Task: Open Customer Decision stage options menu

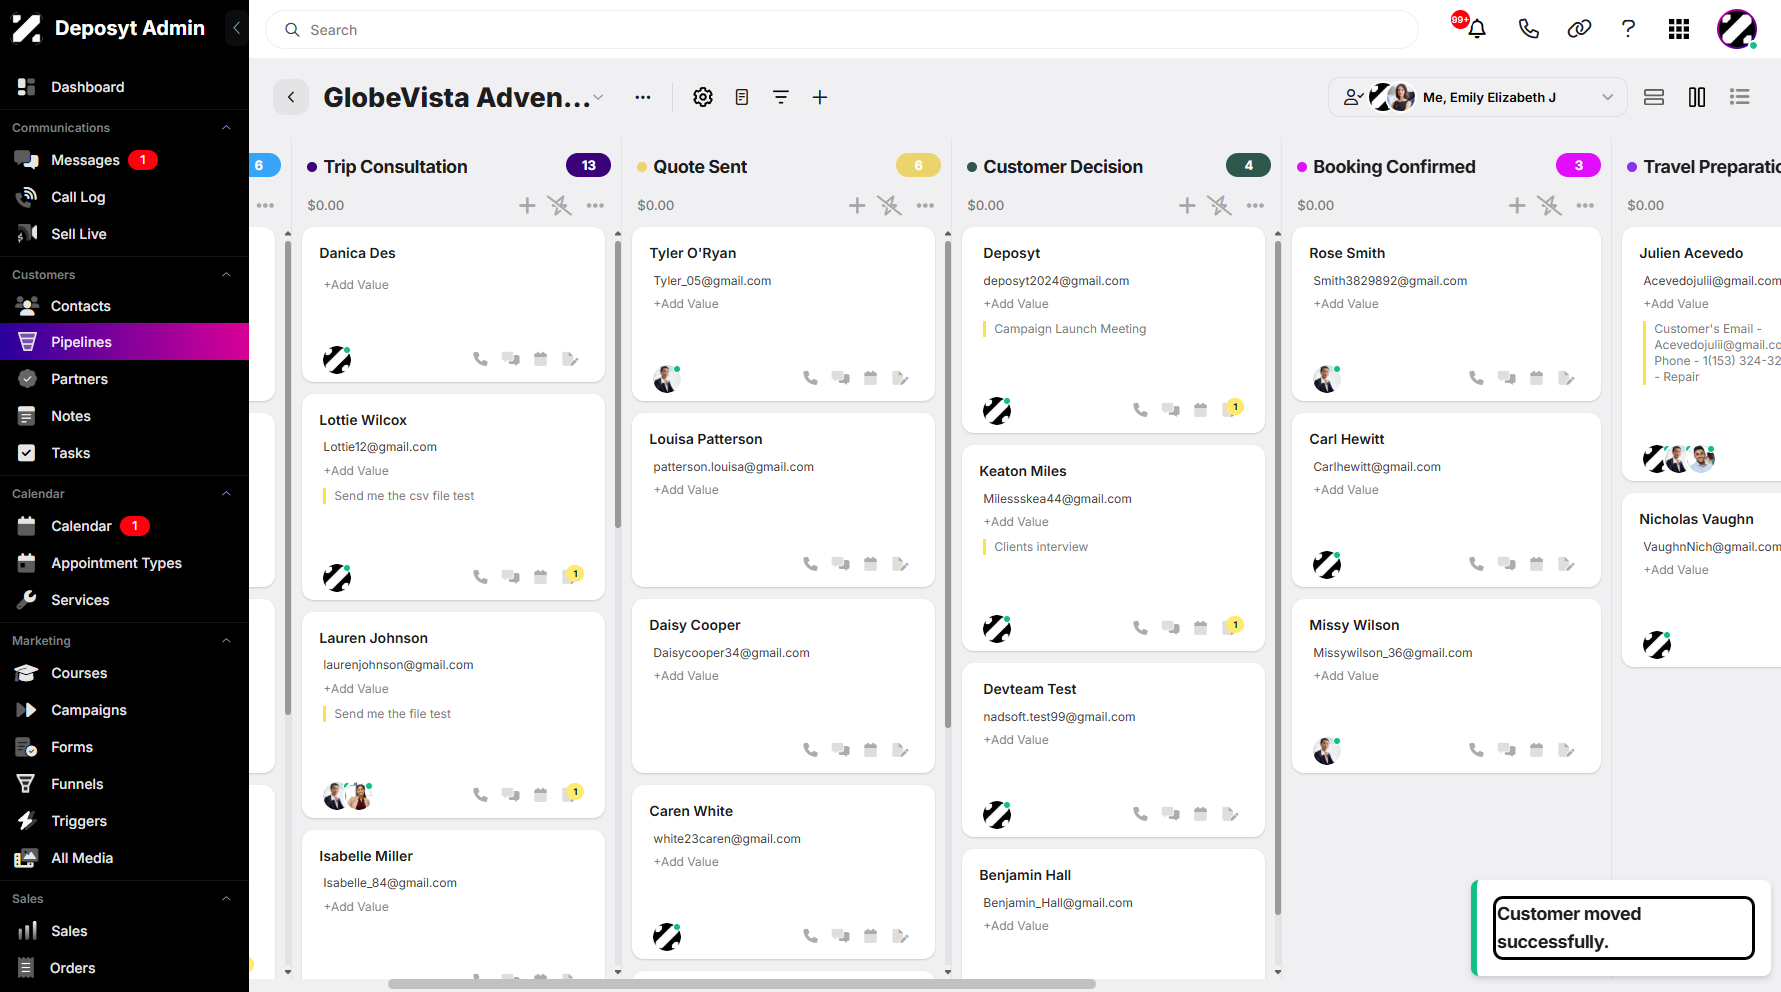Action: (1256, 205)
